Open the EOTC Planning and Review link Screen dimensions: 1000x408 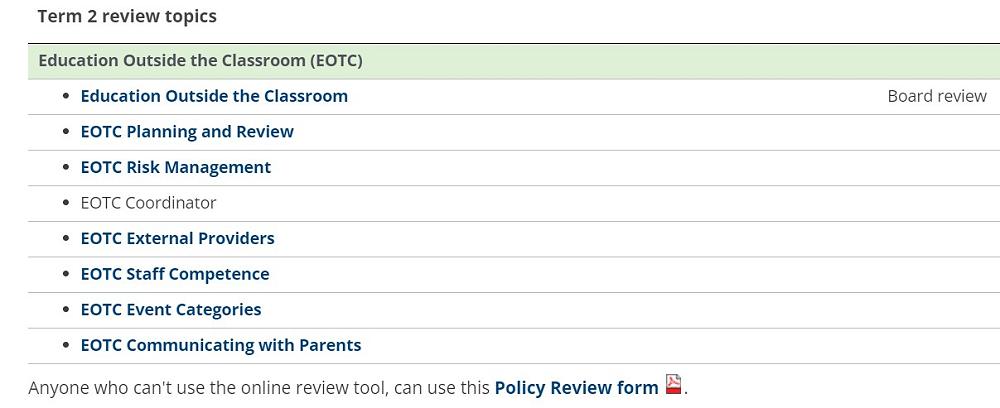[x=187, y=132]
